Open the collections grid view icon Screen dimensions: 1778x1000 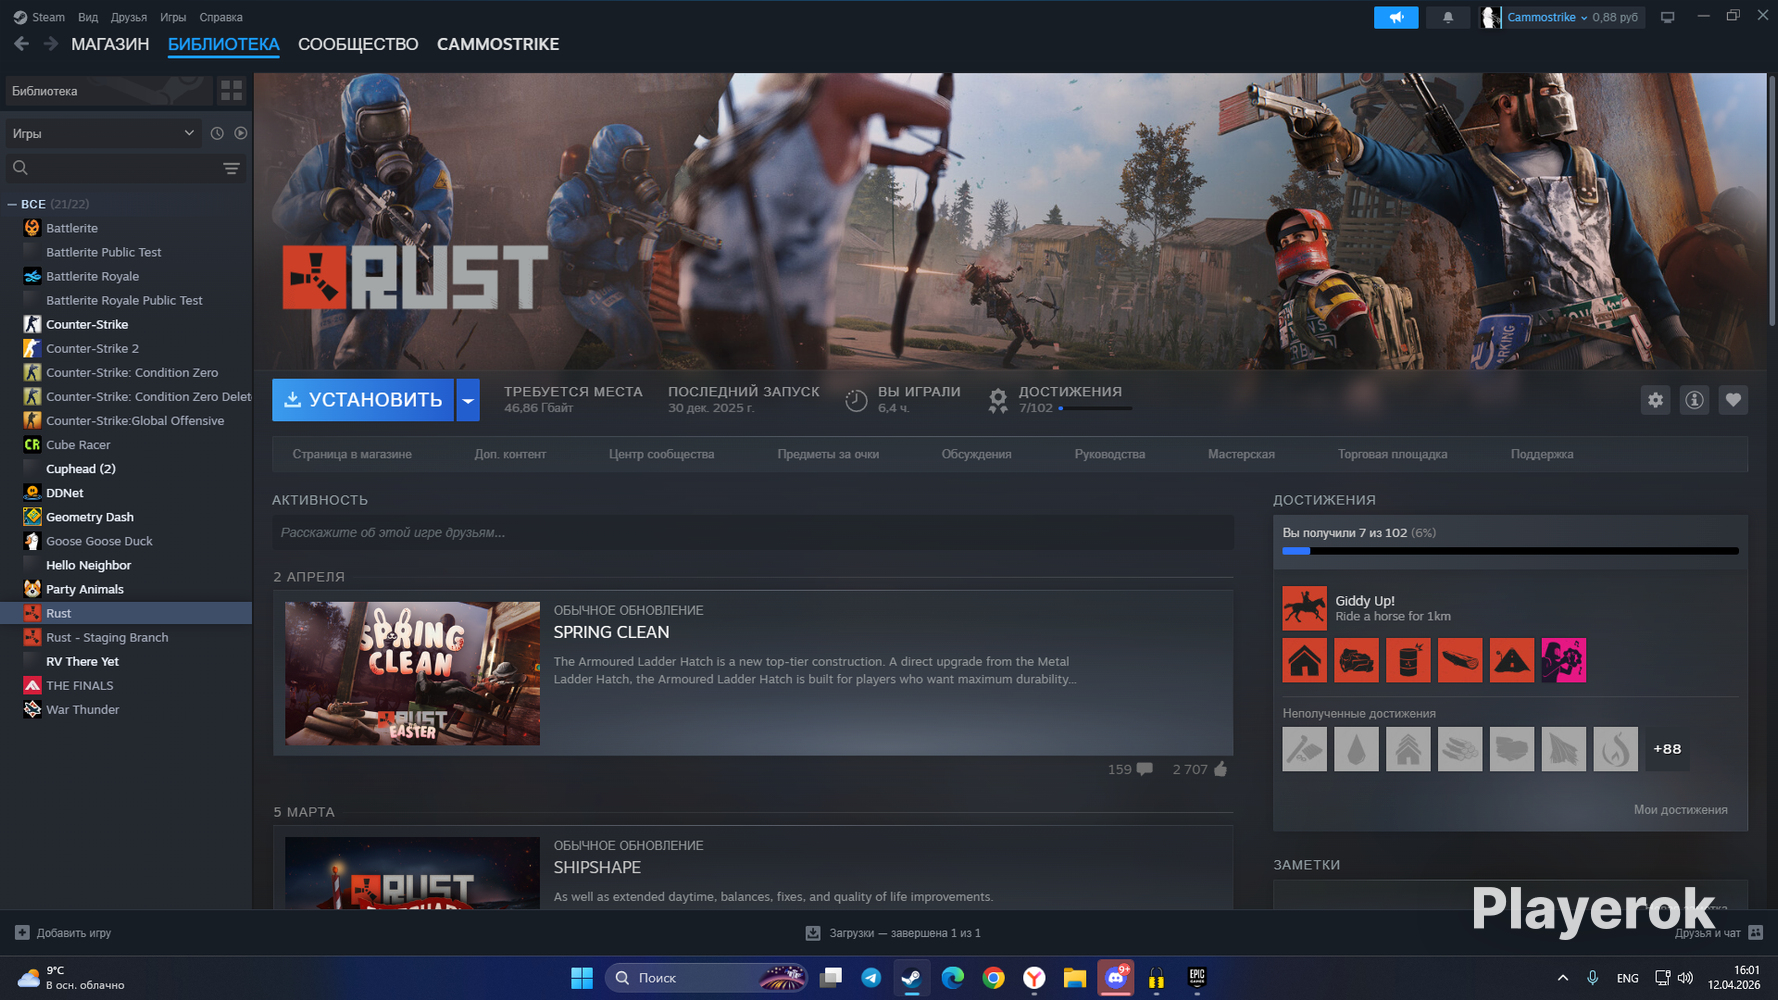click(x=231, y=91)
